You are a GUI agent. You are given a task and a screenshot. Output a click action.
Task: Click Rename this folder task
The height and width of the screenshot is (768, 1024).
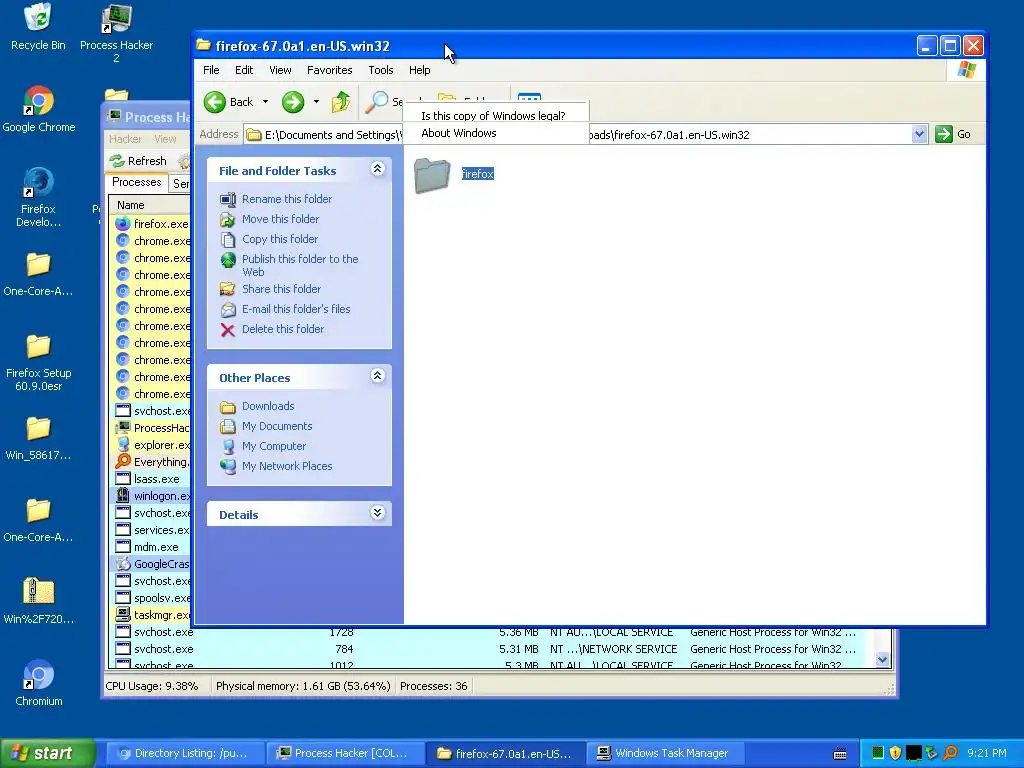287,199
